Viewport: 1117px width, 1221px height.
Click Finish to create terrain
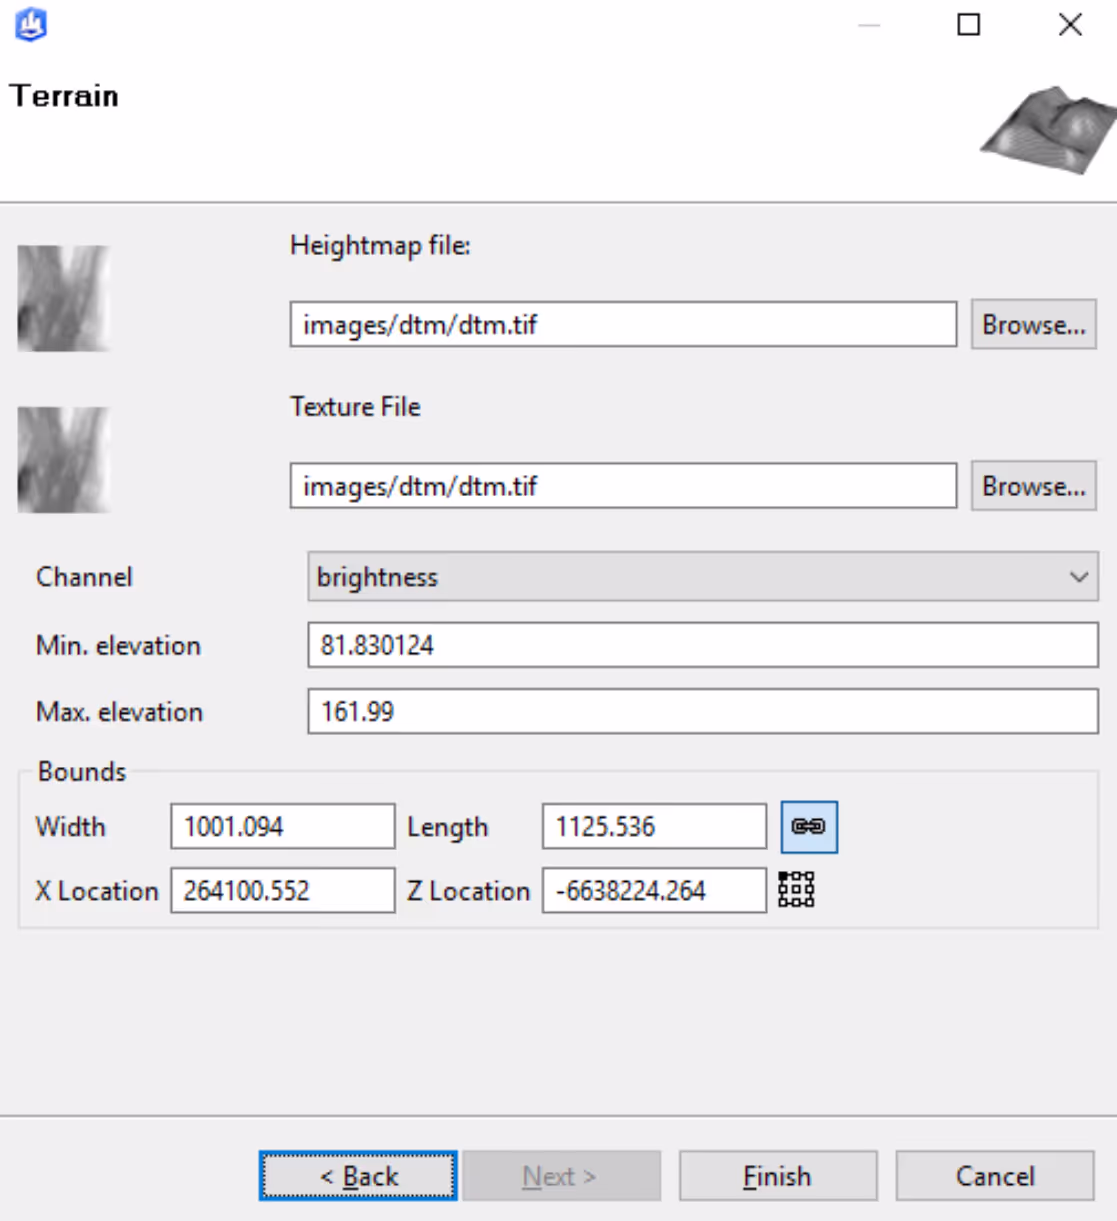pyautogui.click(x=778, y=1176)
